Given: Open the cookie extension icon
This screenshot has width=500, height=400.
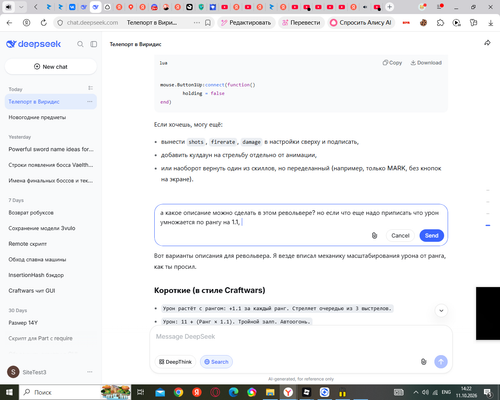Looking at the screenshot, I should click(x=423, y=23).
